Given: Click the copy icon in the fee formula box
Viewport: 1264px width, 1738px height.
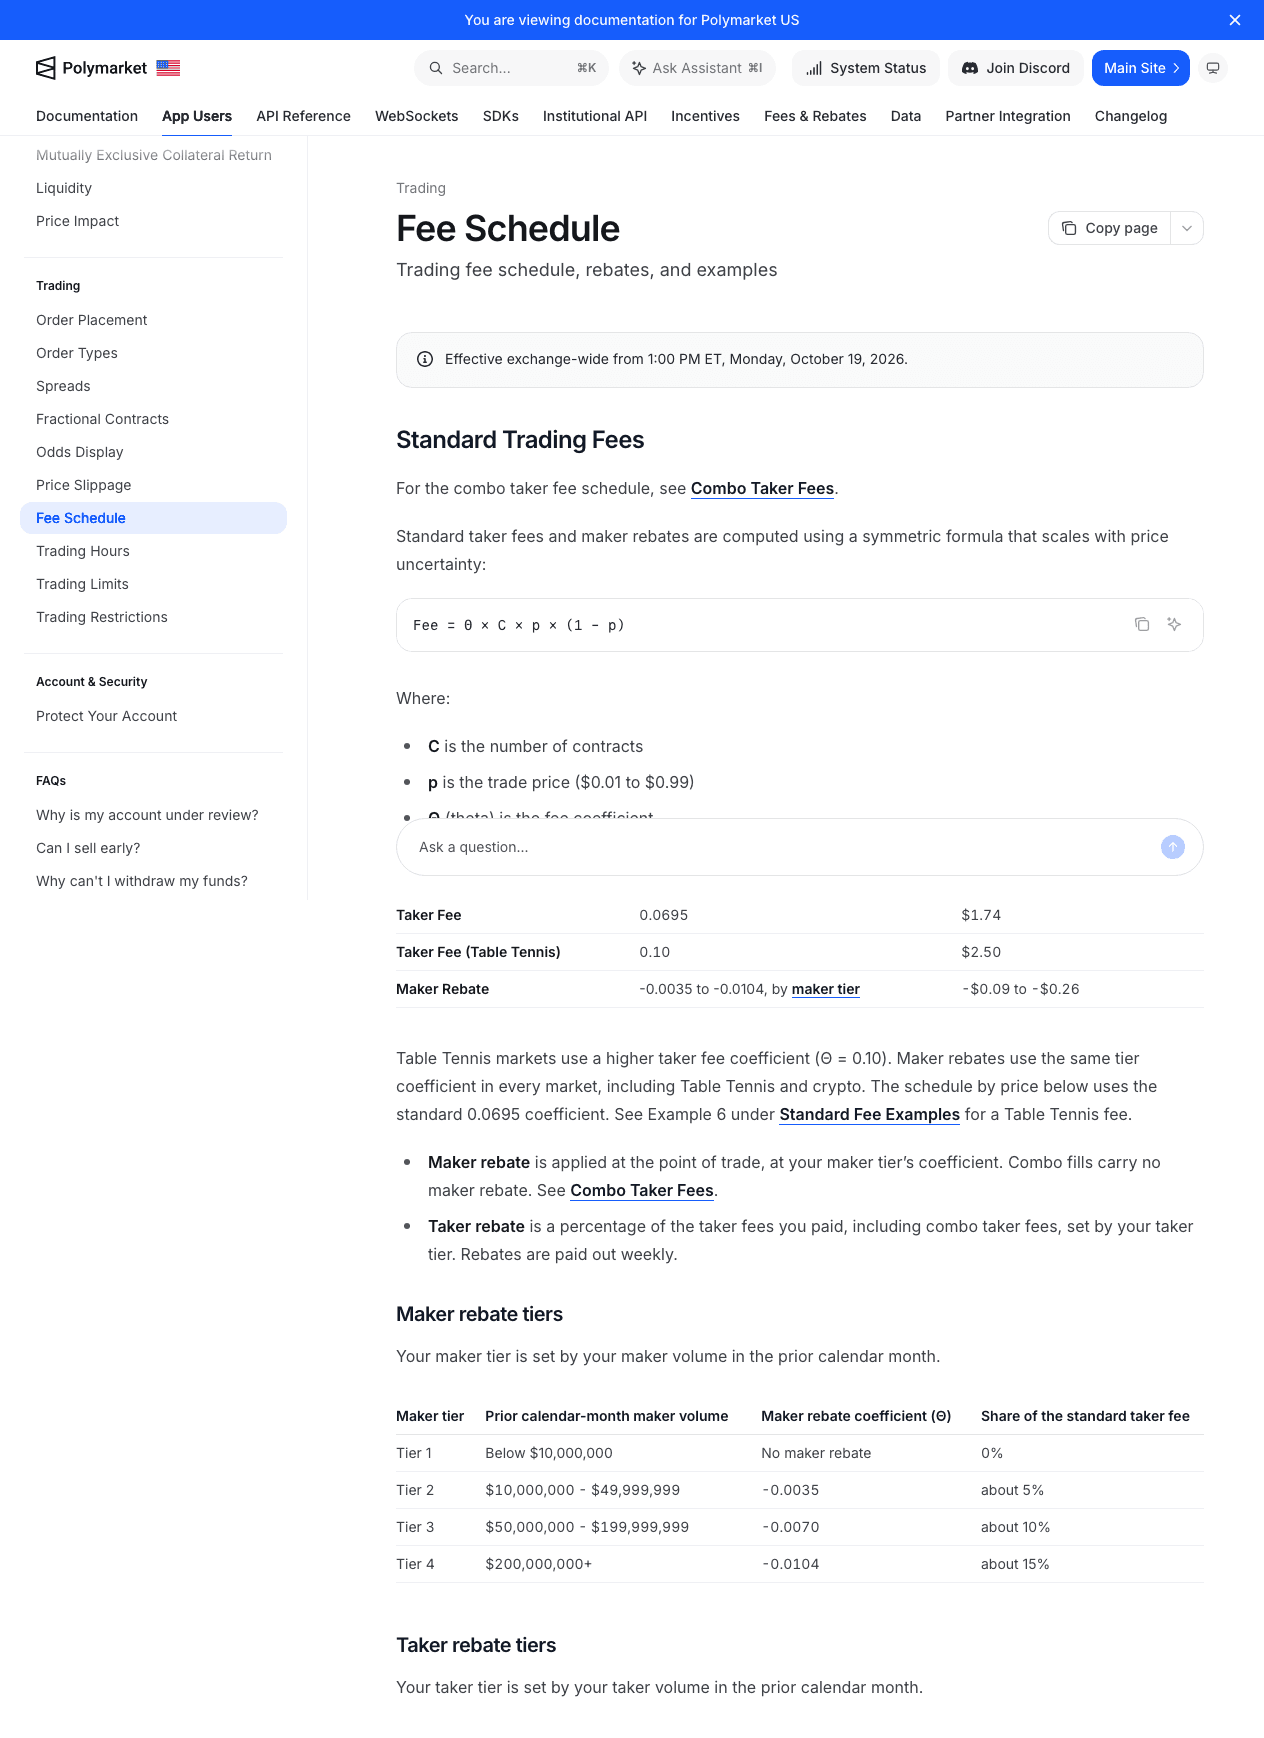Looking at the screenshot, I should click(1142, 624).
